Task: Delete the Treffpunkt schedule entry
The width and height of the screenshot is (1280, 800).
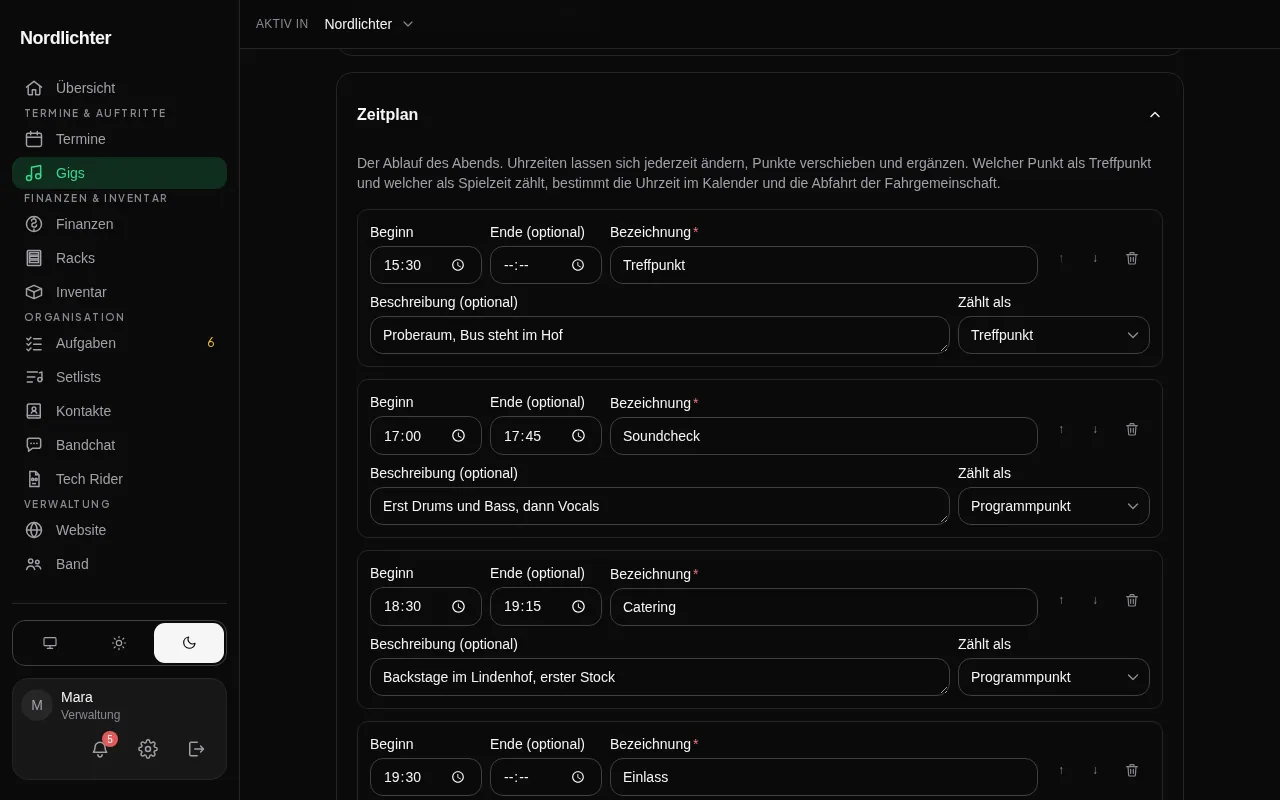Action: coord(1132,258)
